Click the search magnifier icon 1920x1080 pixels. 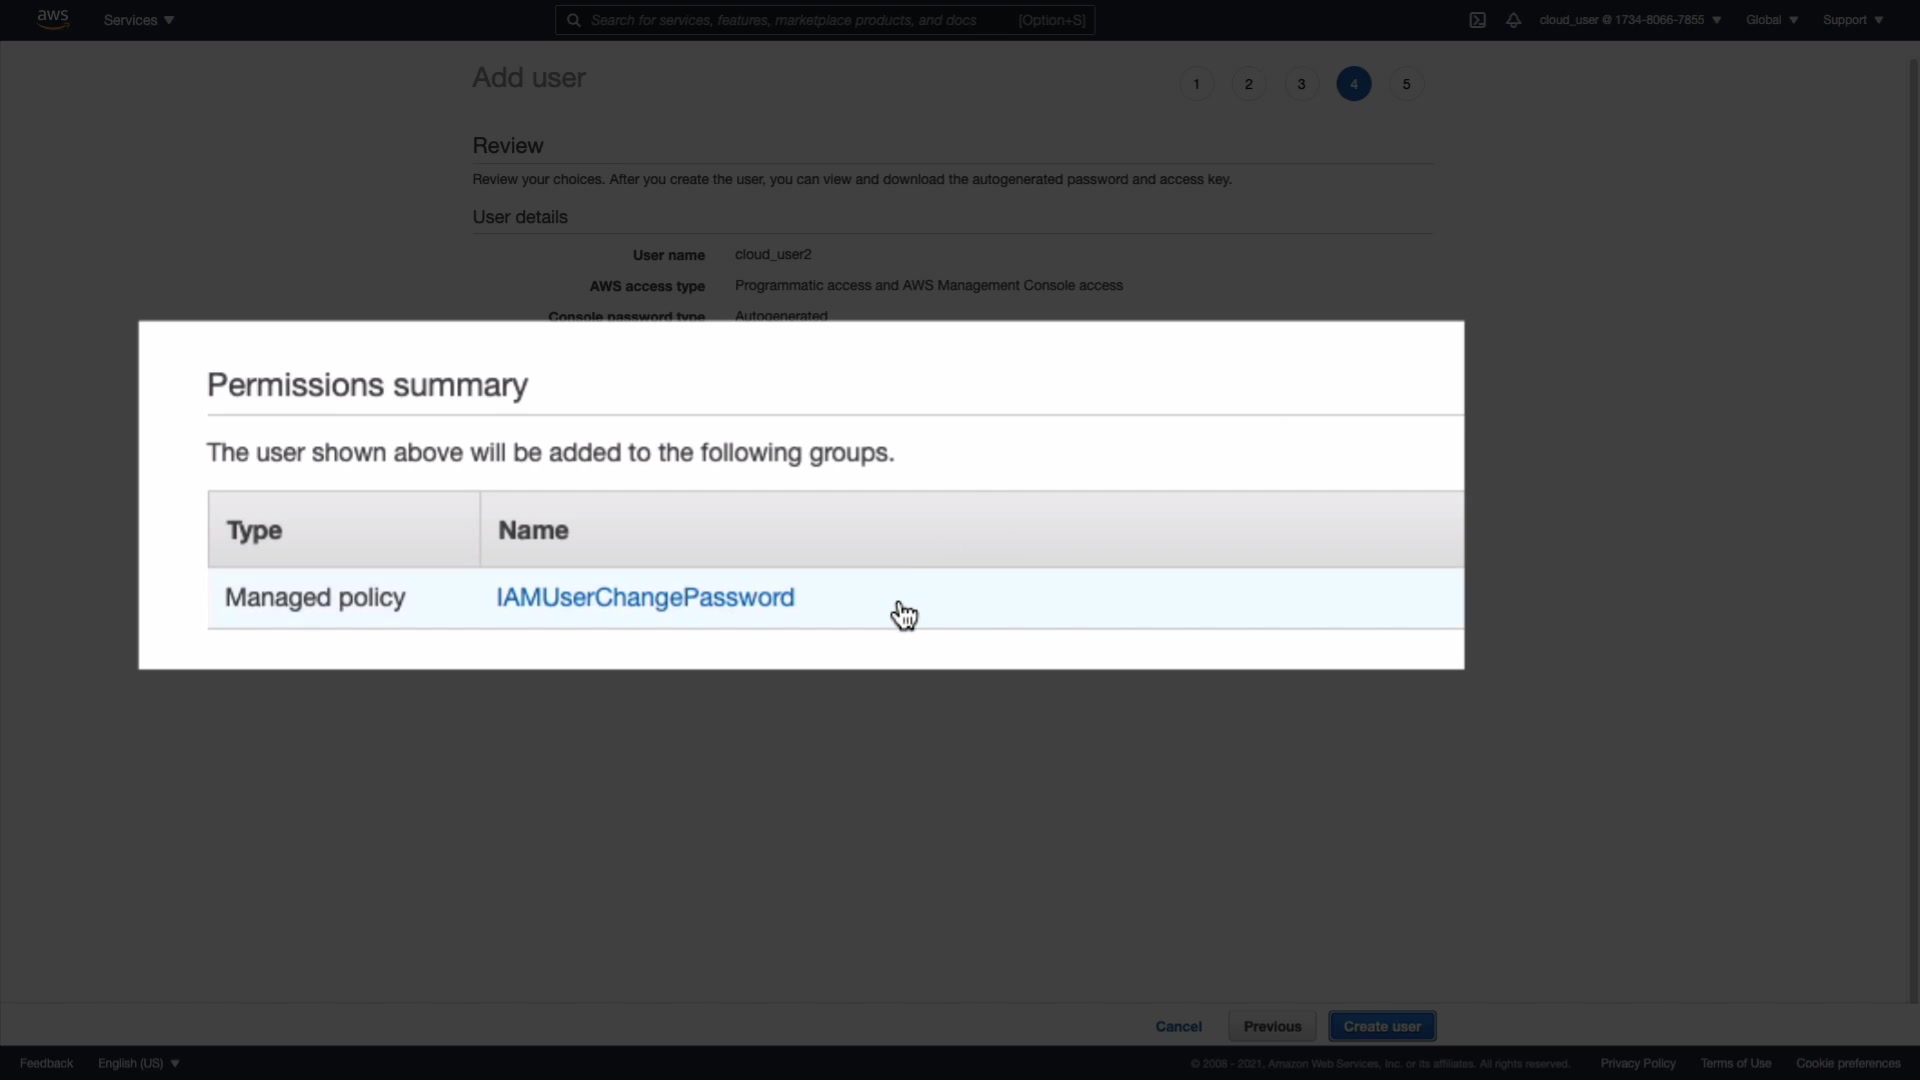click(574, 20)
